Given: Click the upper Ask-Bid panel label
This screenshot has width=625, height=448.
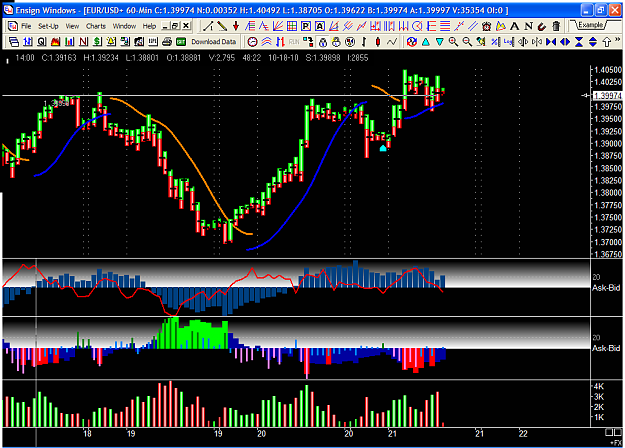Looking at the screenshot, I should pyautogui.click(x=606, y=288).
